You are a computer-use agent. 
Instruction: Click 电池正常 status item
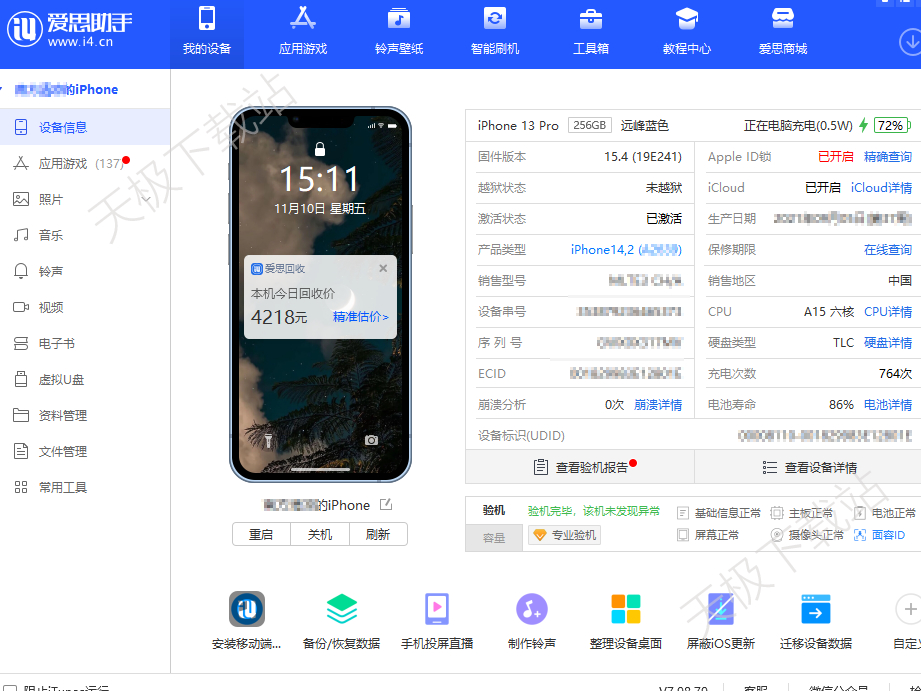pyautogui.click(x=885, y=513)
